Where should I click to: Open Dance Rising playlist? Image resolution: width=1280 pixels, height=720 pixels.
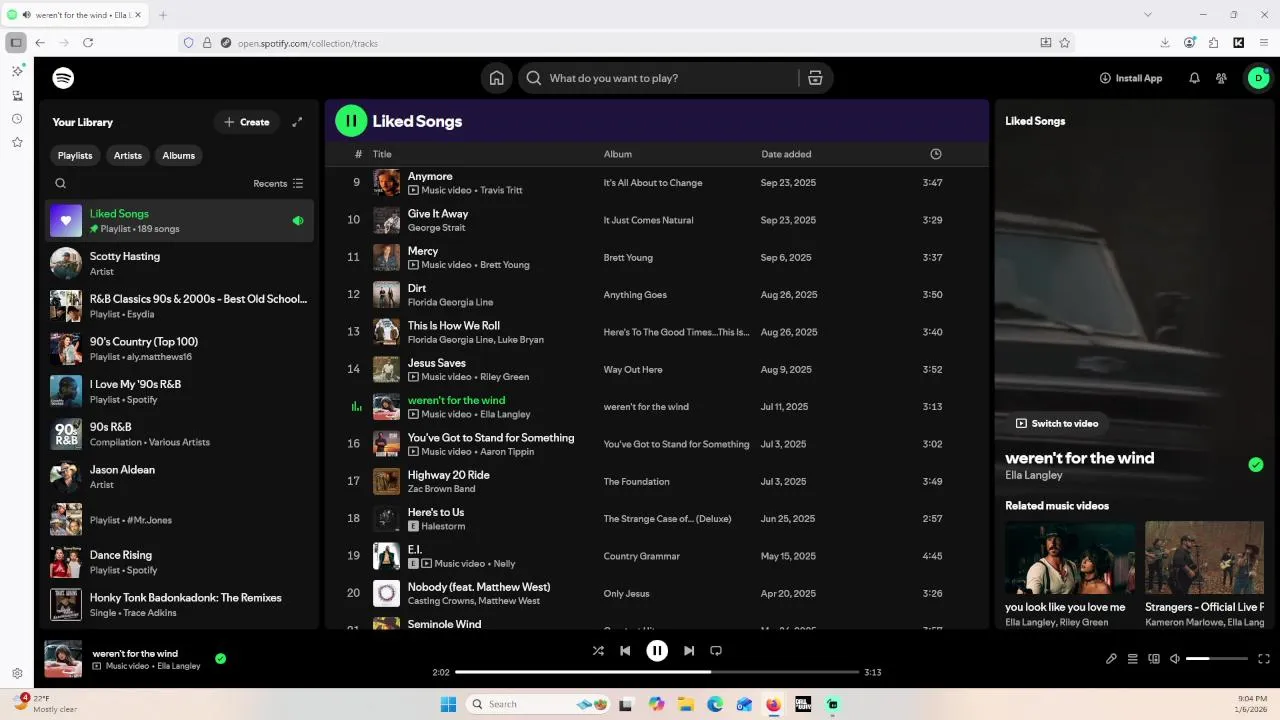(x=180, y=562)
